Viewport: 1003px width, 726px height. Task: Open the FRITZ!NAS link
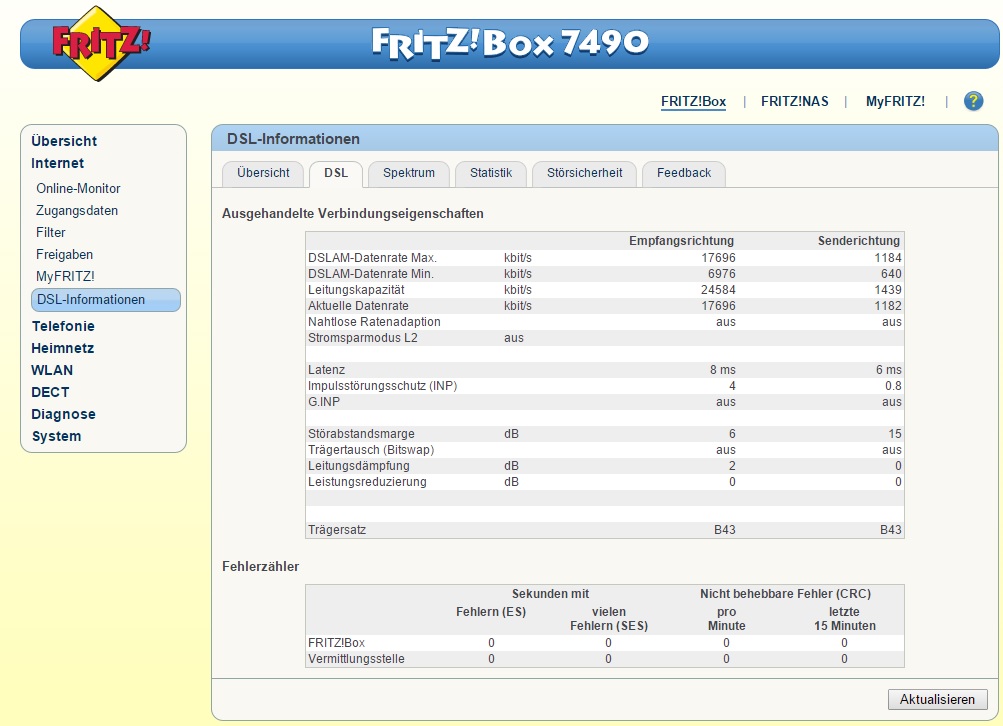[x=794, y=101]
